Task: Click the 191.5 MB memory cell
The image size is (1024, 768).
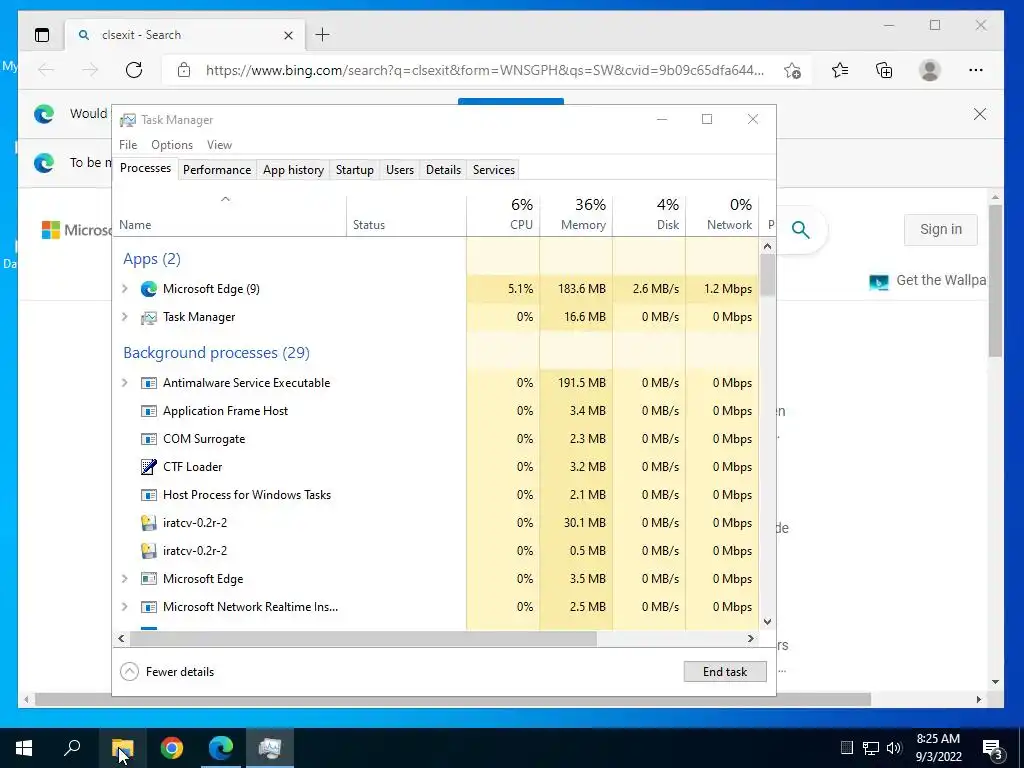Action: [577, 383]
